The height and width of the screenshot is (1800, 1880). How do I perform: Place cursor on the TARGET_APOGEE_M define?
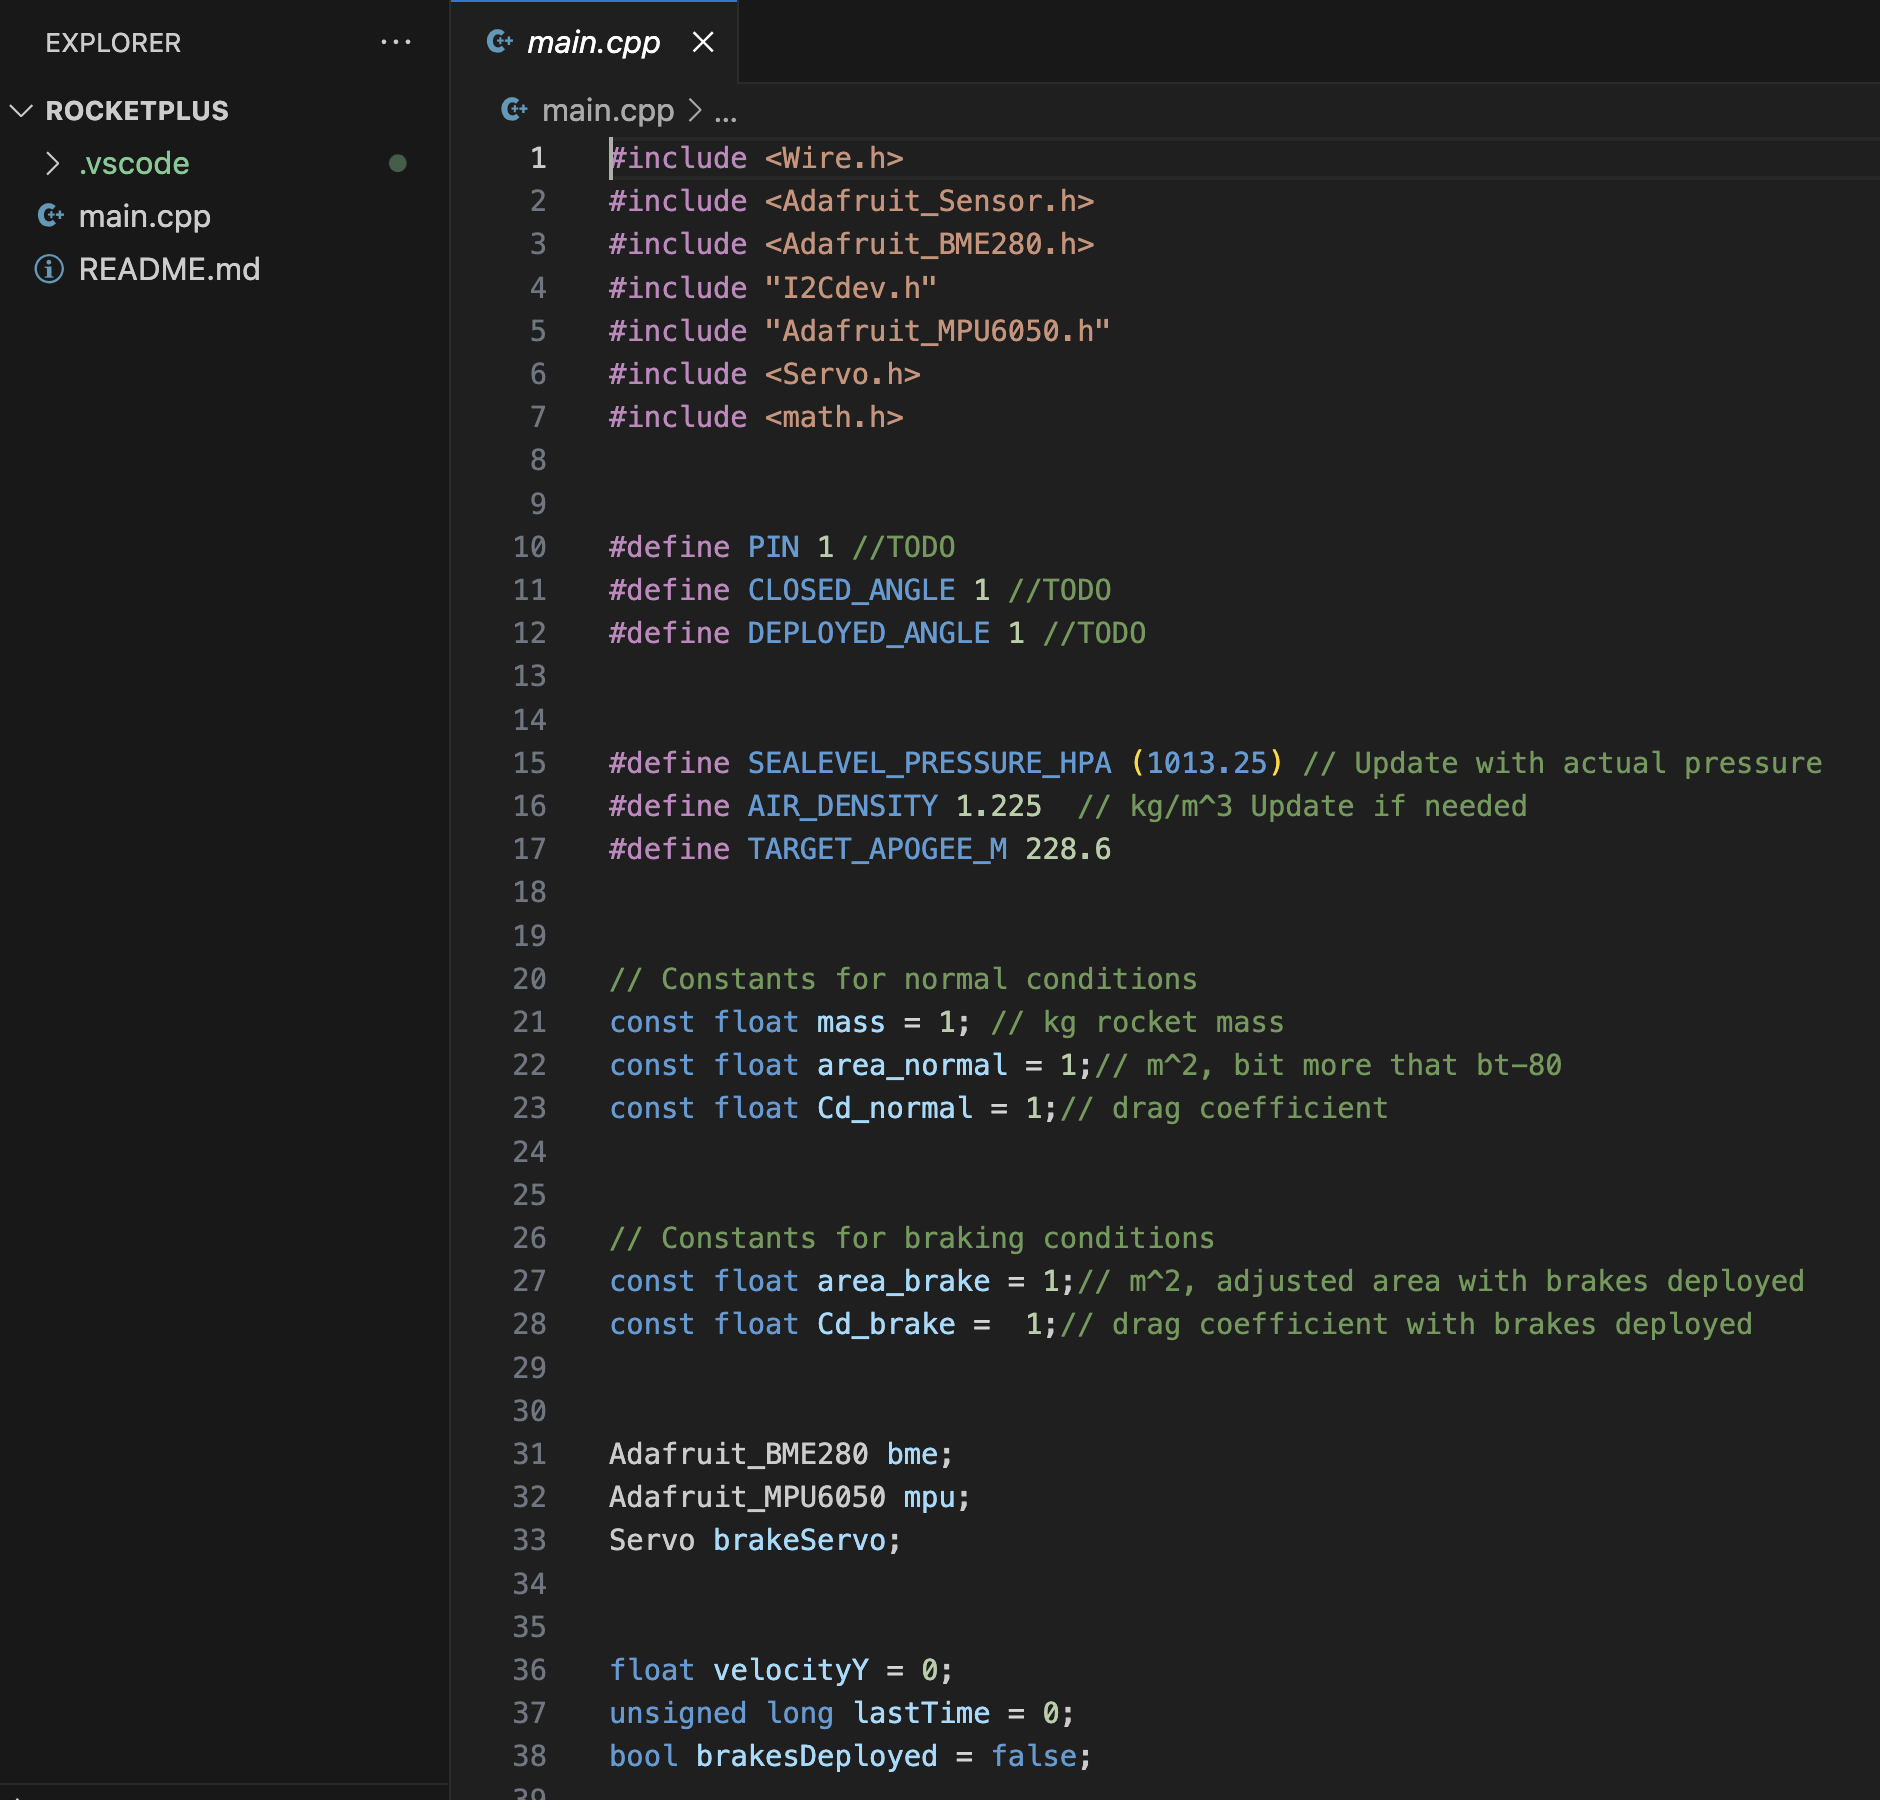coord(877,848)
